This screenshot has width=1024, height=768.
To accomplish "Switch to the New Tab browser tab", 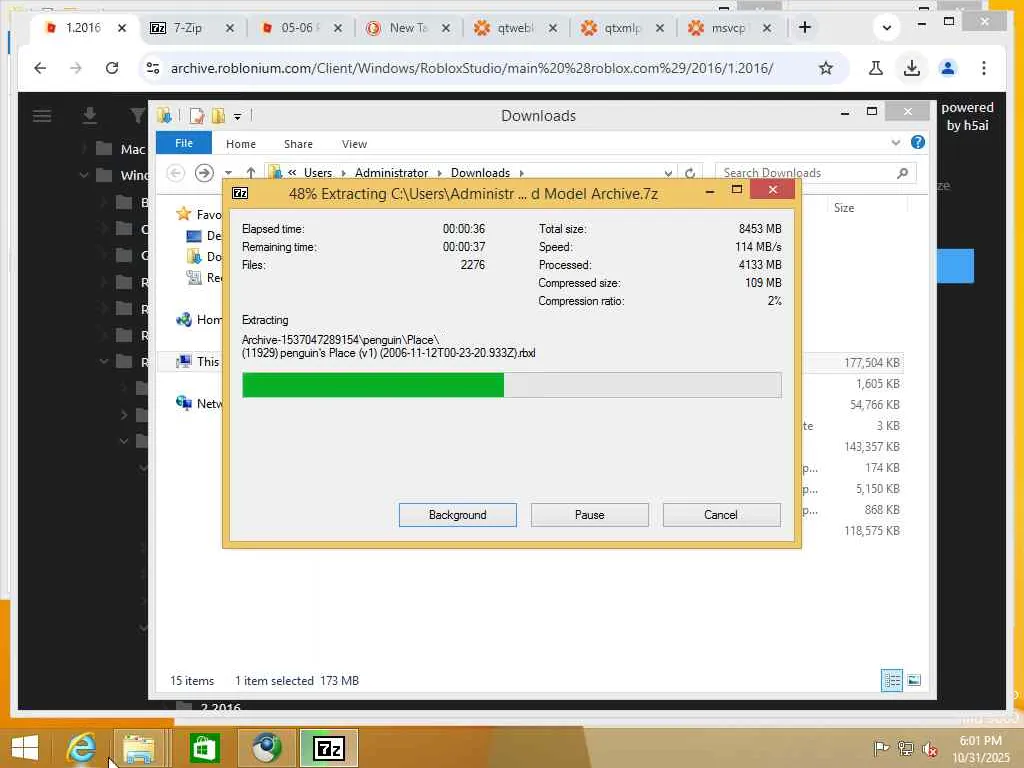I will (406, 27).
